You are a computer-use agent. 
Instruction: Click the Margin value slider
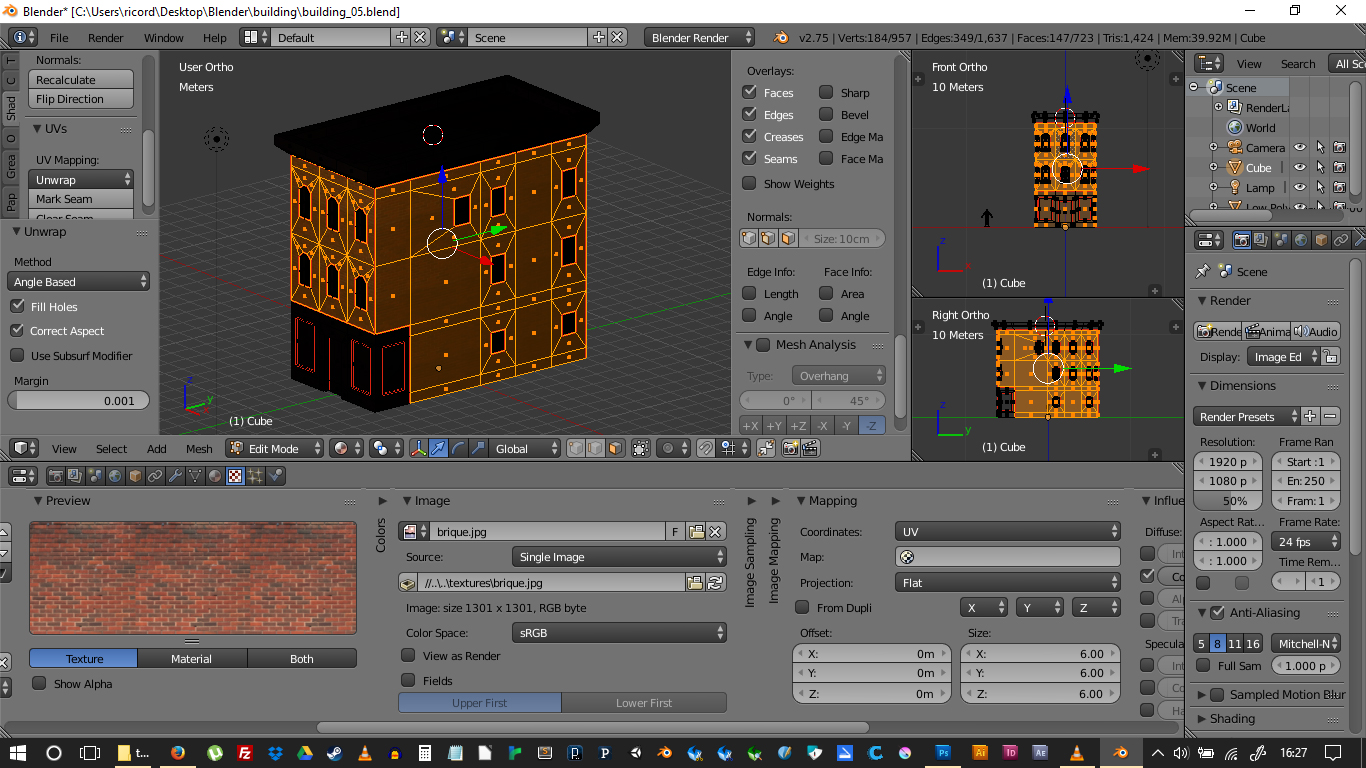78,401
